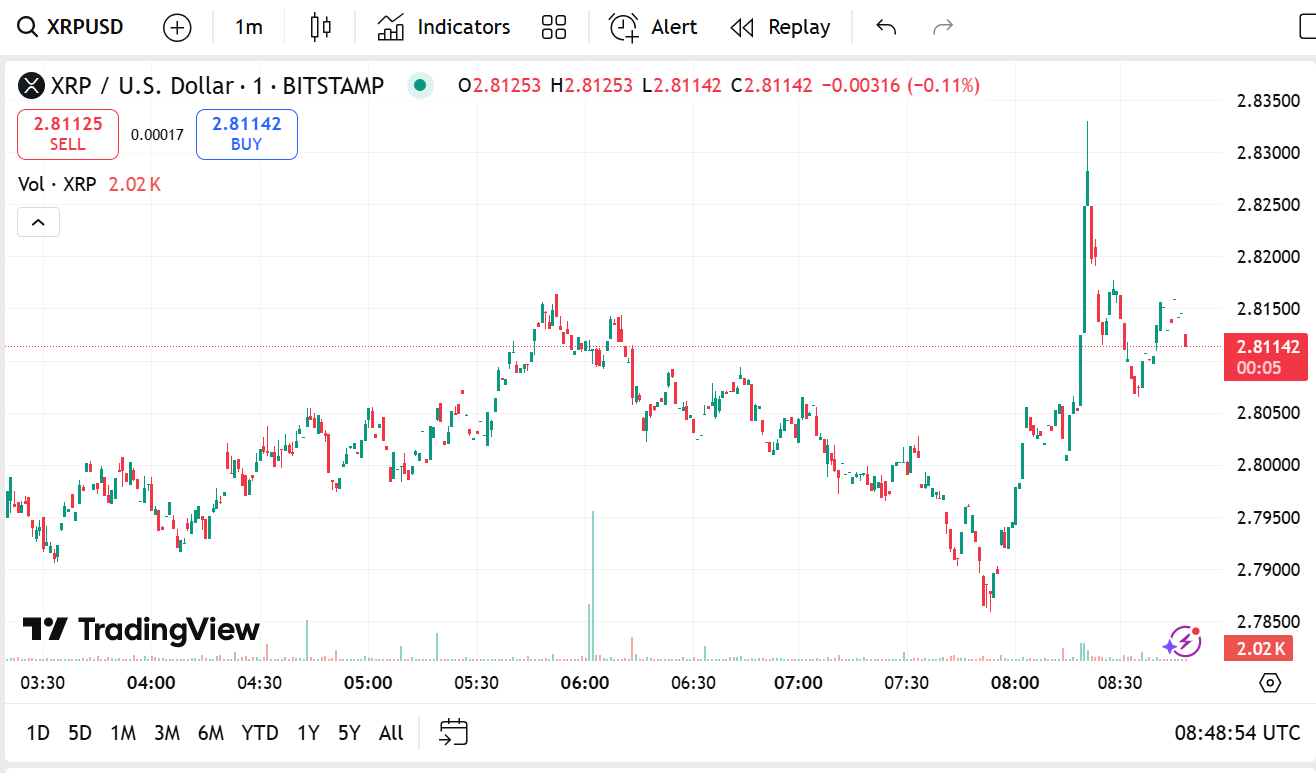Click the 2.78500 price axis label

(x=1268, y=621)
